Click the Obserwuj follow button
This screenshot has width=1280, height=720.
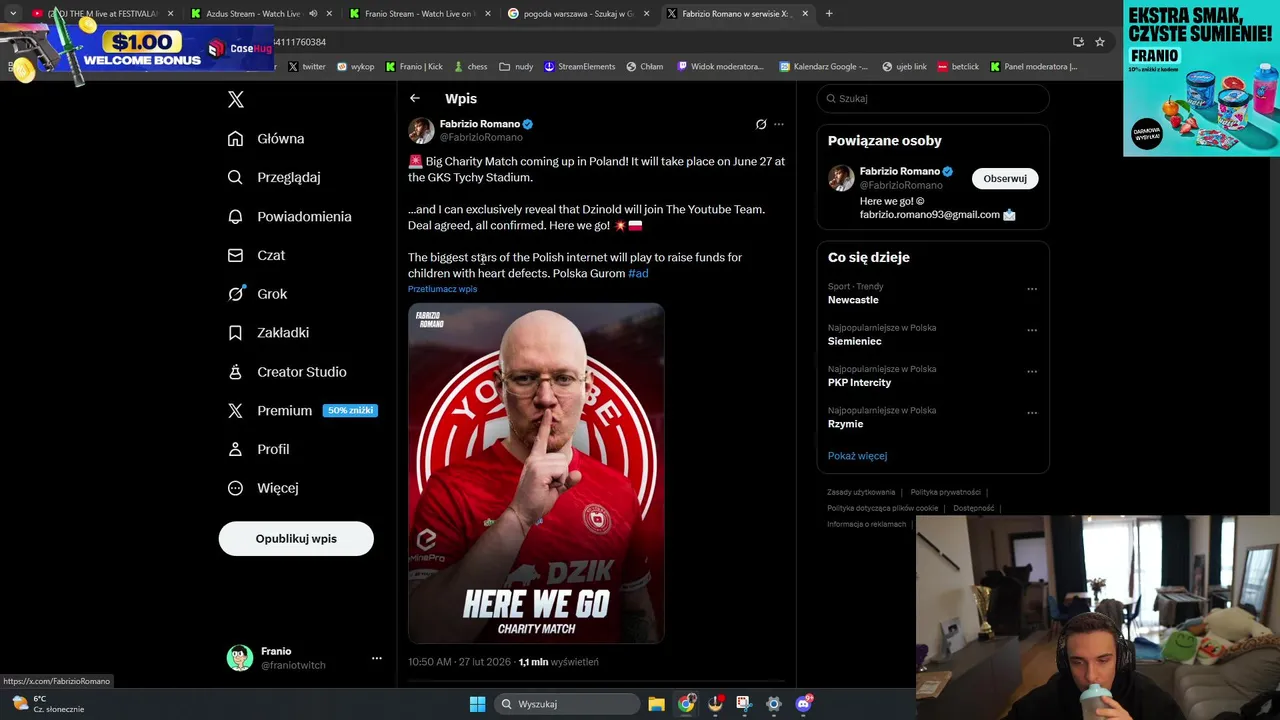pyautogui.click(x=1005, y=178)
